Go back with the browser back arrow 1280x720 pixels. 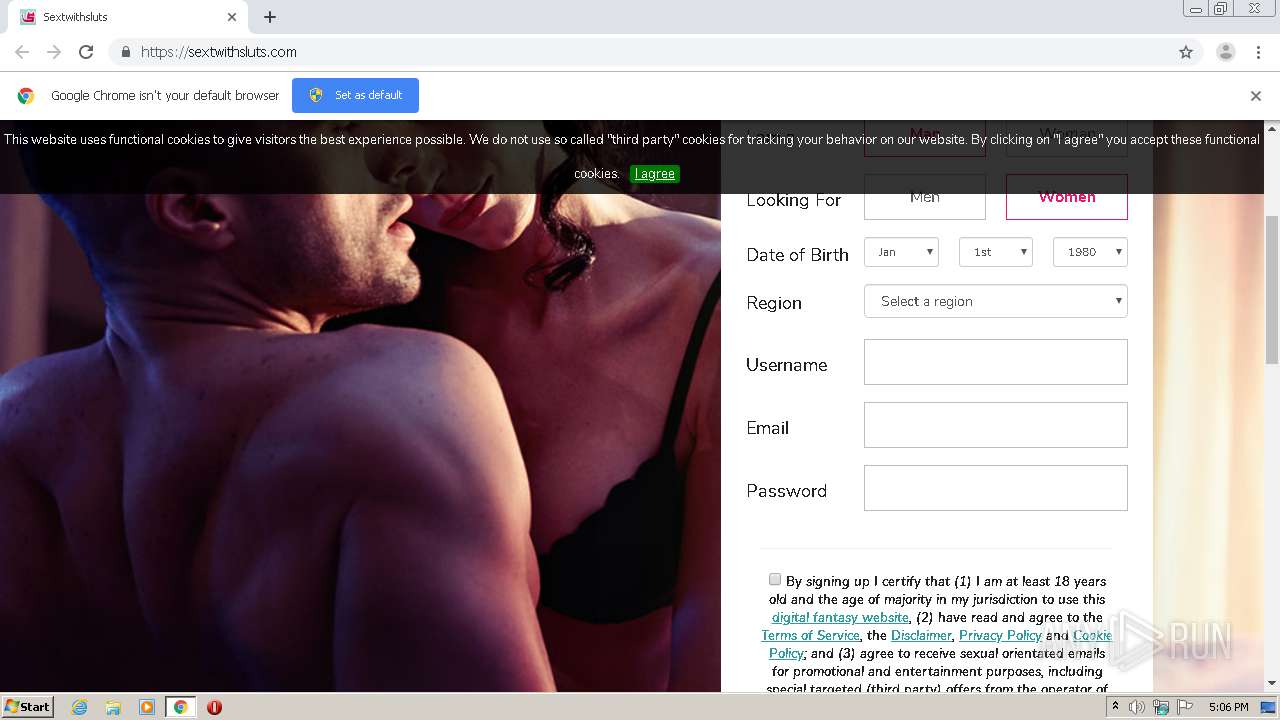(x=22, y=52)
